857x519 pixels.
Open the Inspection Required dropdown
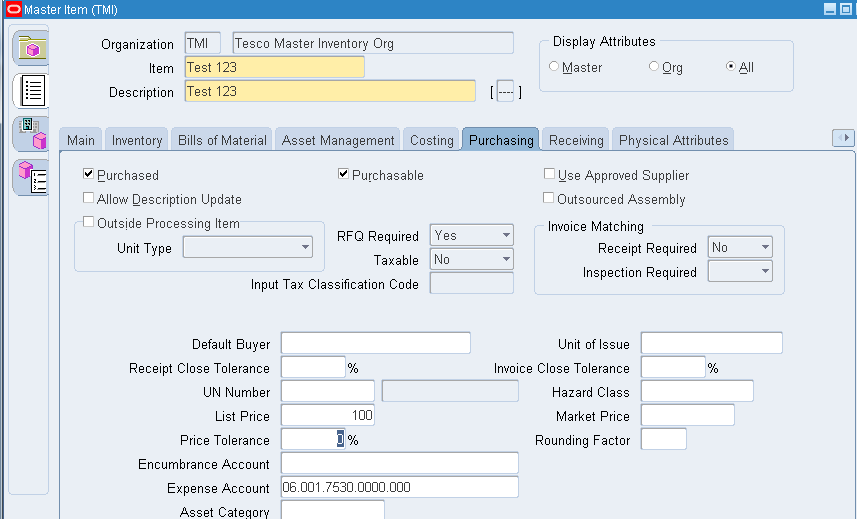tap(740, 271)
